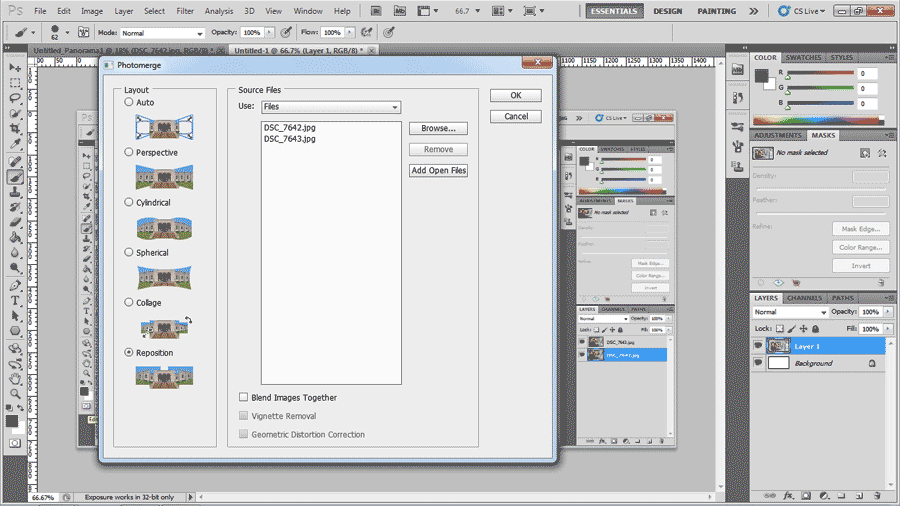The width and height of the screenshot is (900, 506).
Task: Select the Auto layout radio button
Action: click(x=129, y=102)
